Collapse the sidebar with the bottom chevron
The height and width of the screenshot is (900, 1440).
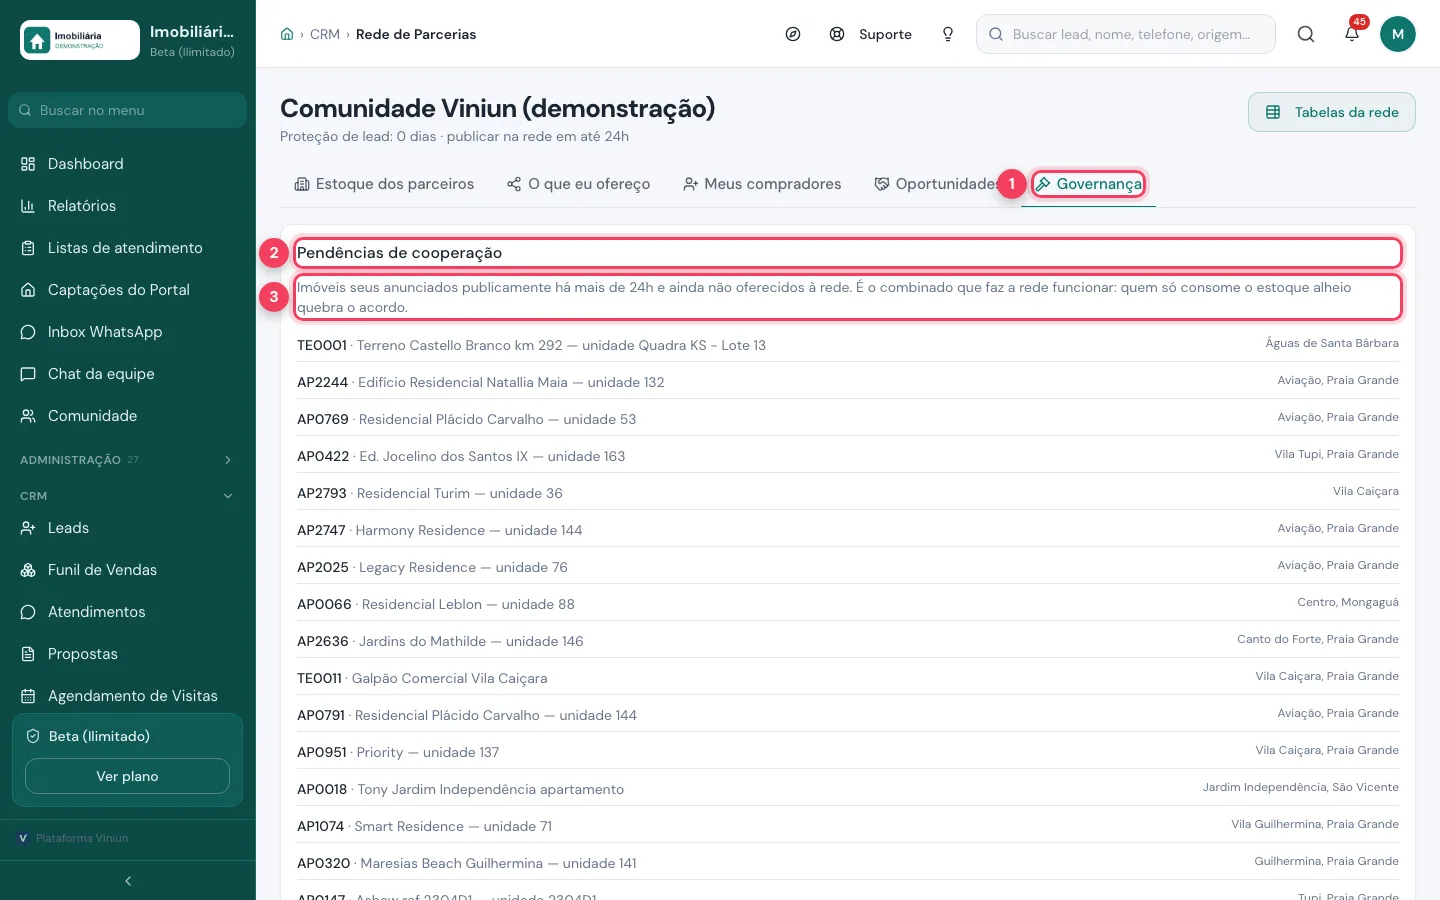(x=128, y=881)
